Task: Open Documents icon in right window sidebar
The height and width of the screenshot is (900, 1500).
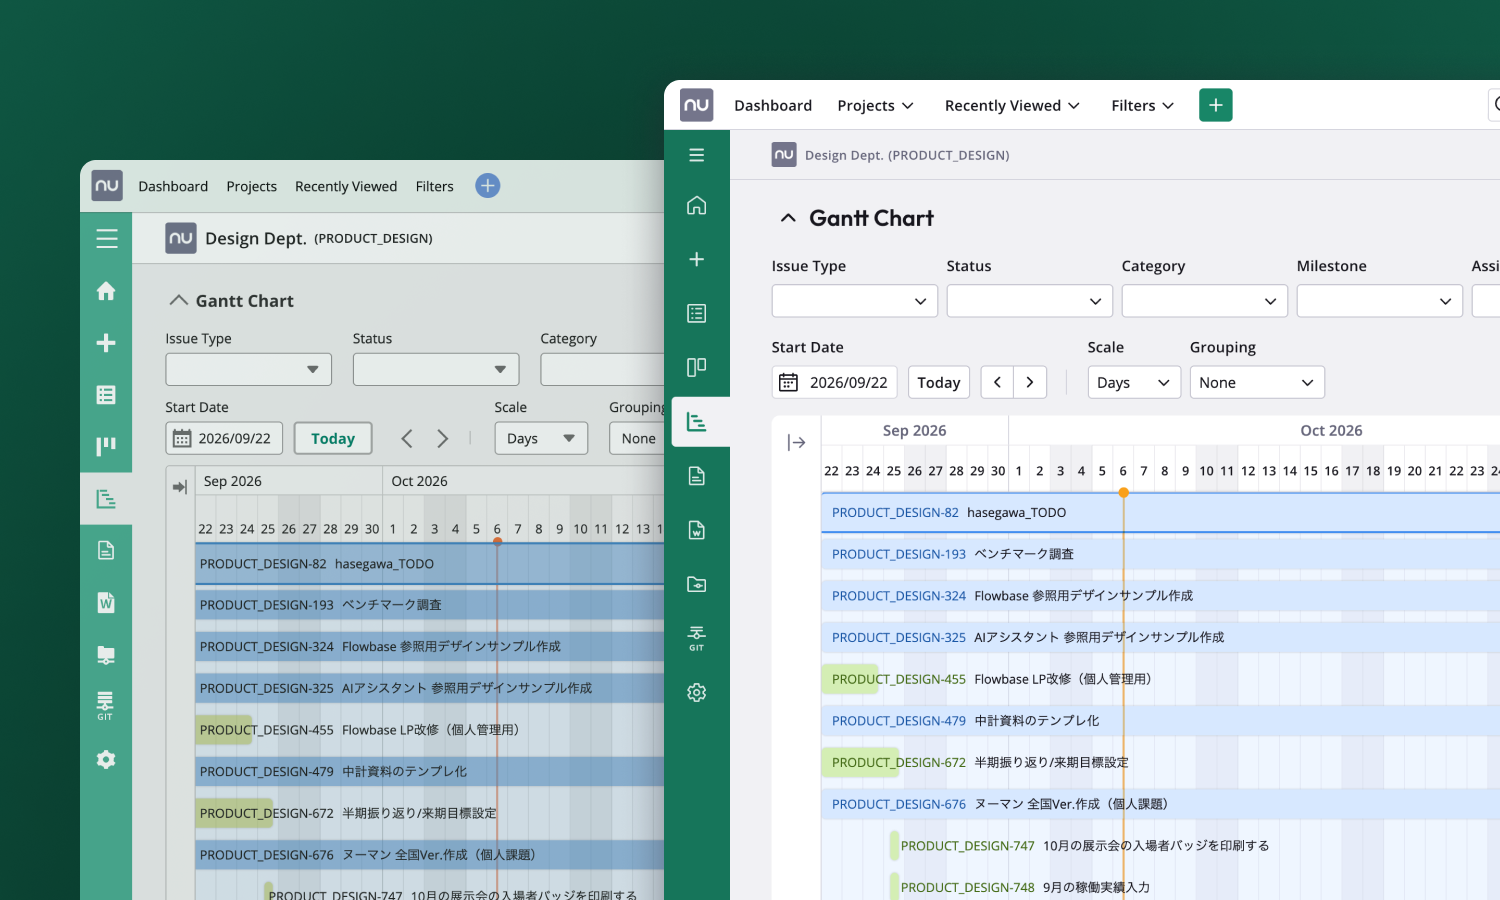Action: click(x=697, y=476)
